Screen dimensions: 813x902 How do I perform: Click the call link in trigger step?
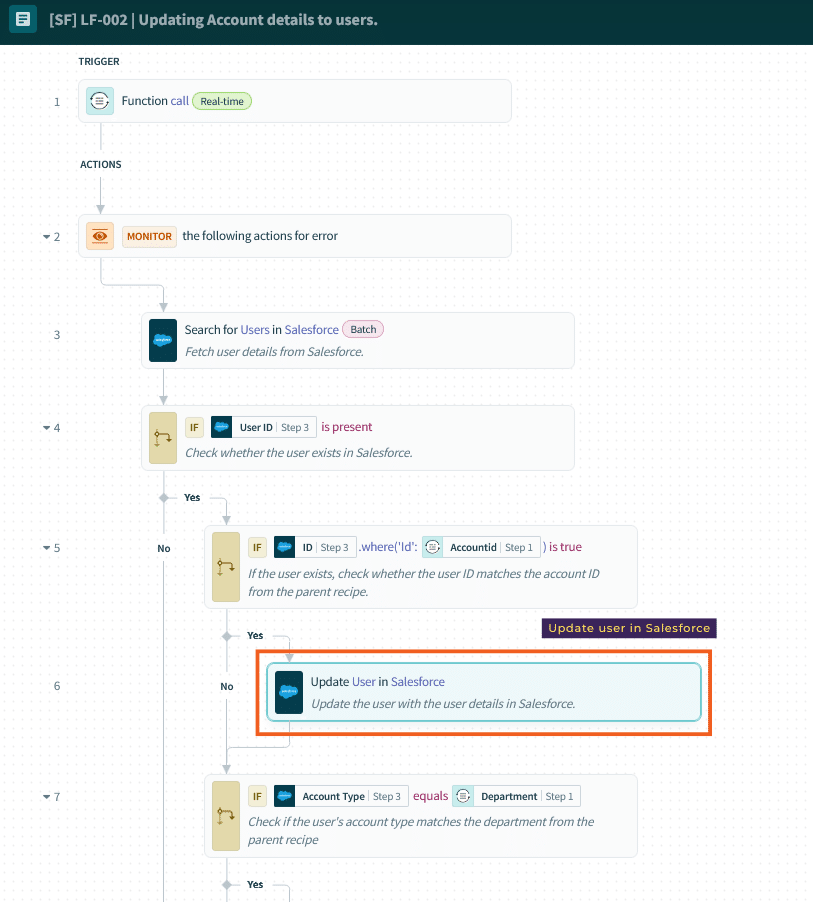pyautogui.click(x=180, y=101)
